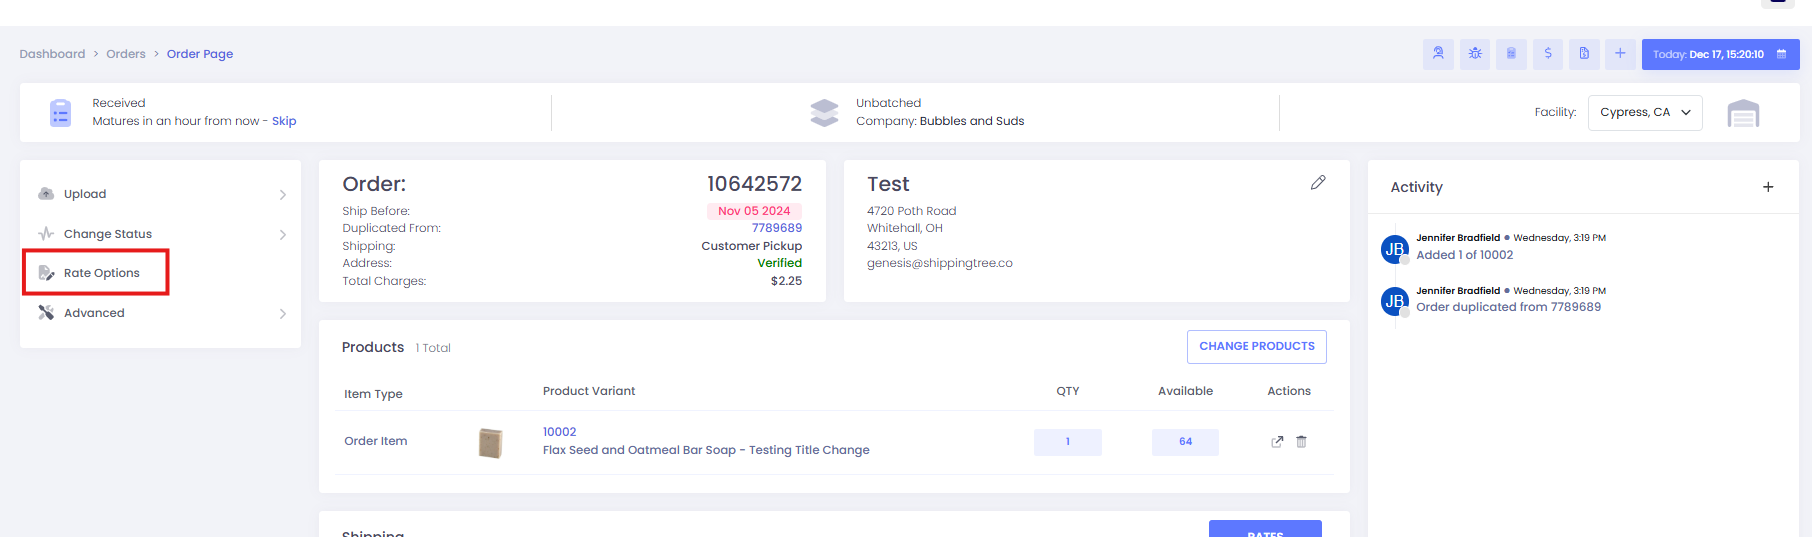Expand the Change Status menu

tap(160, 234)
